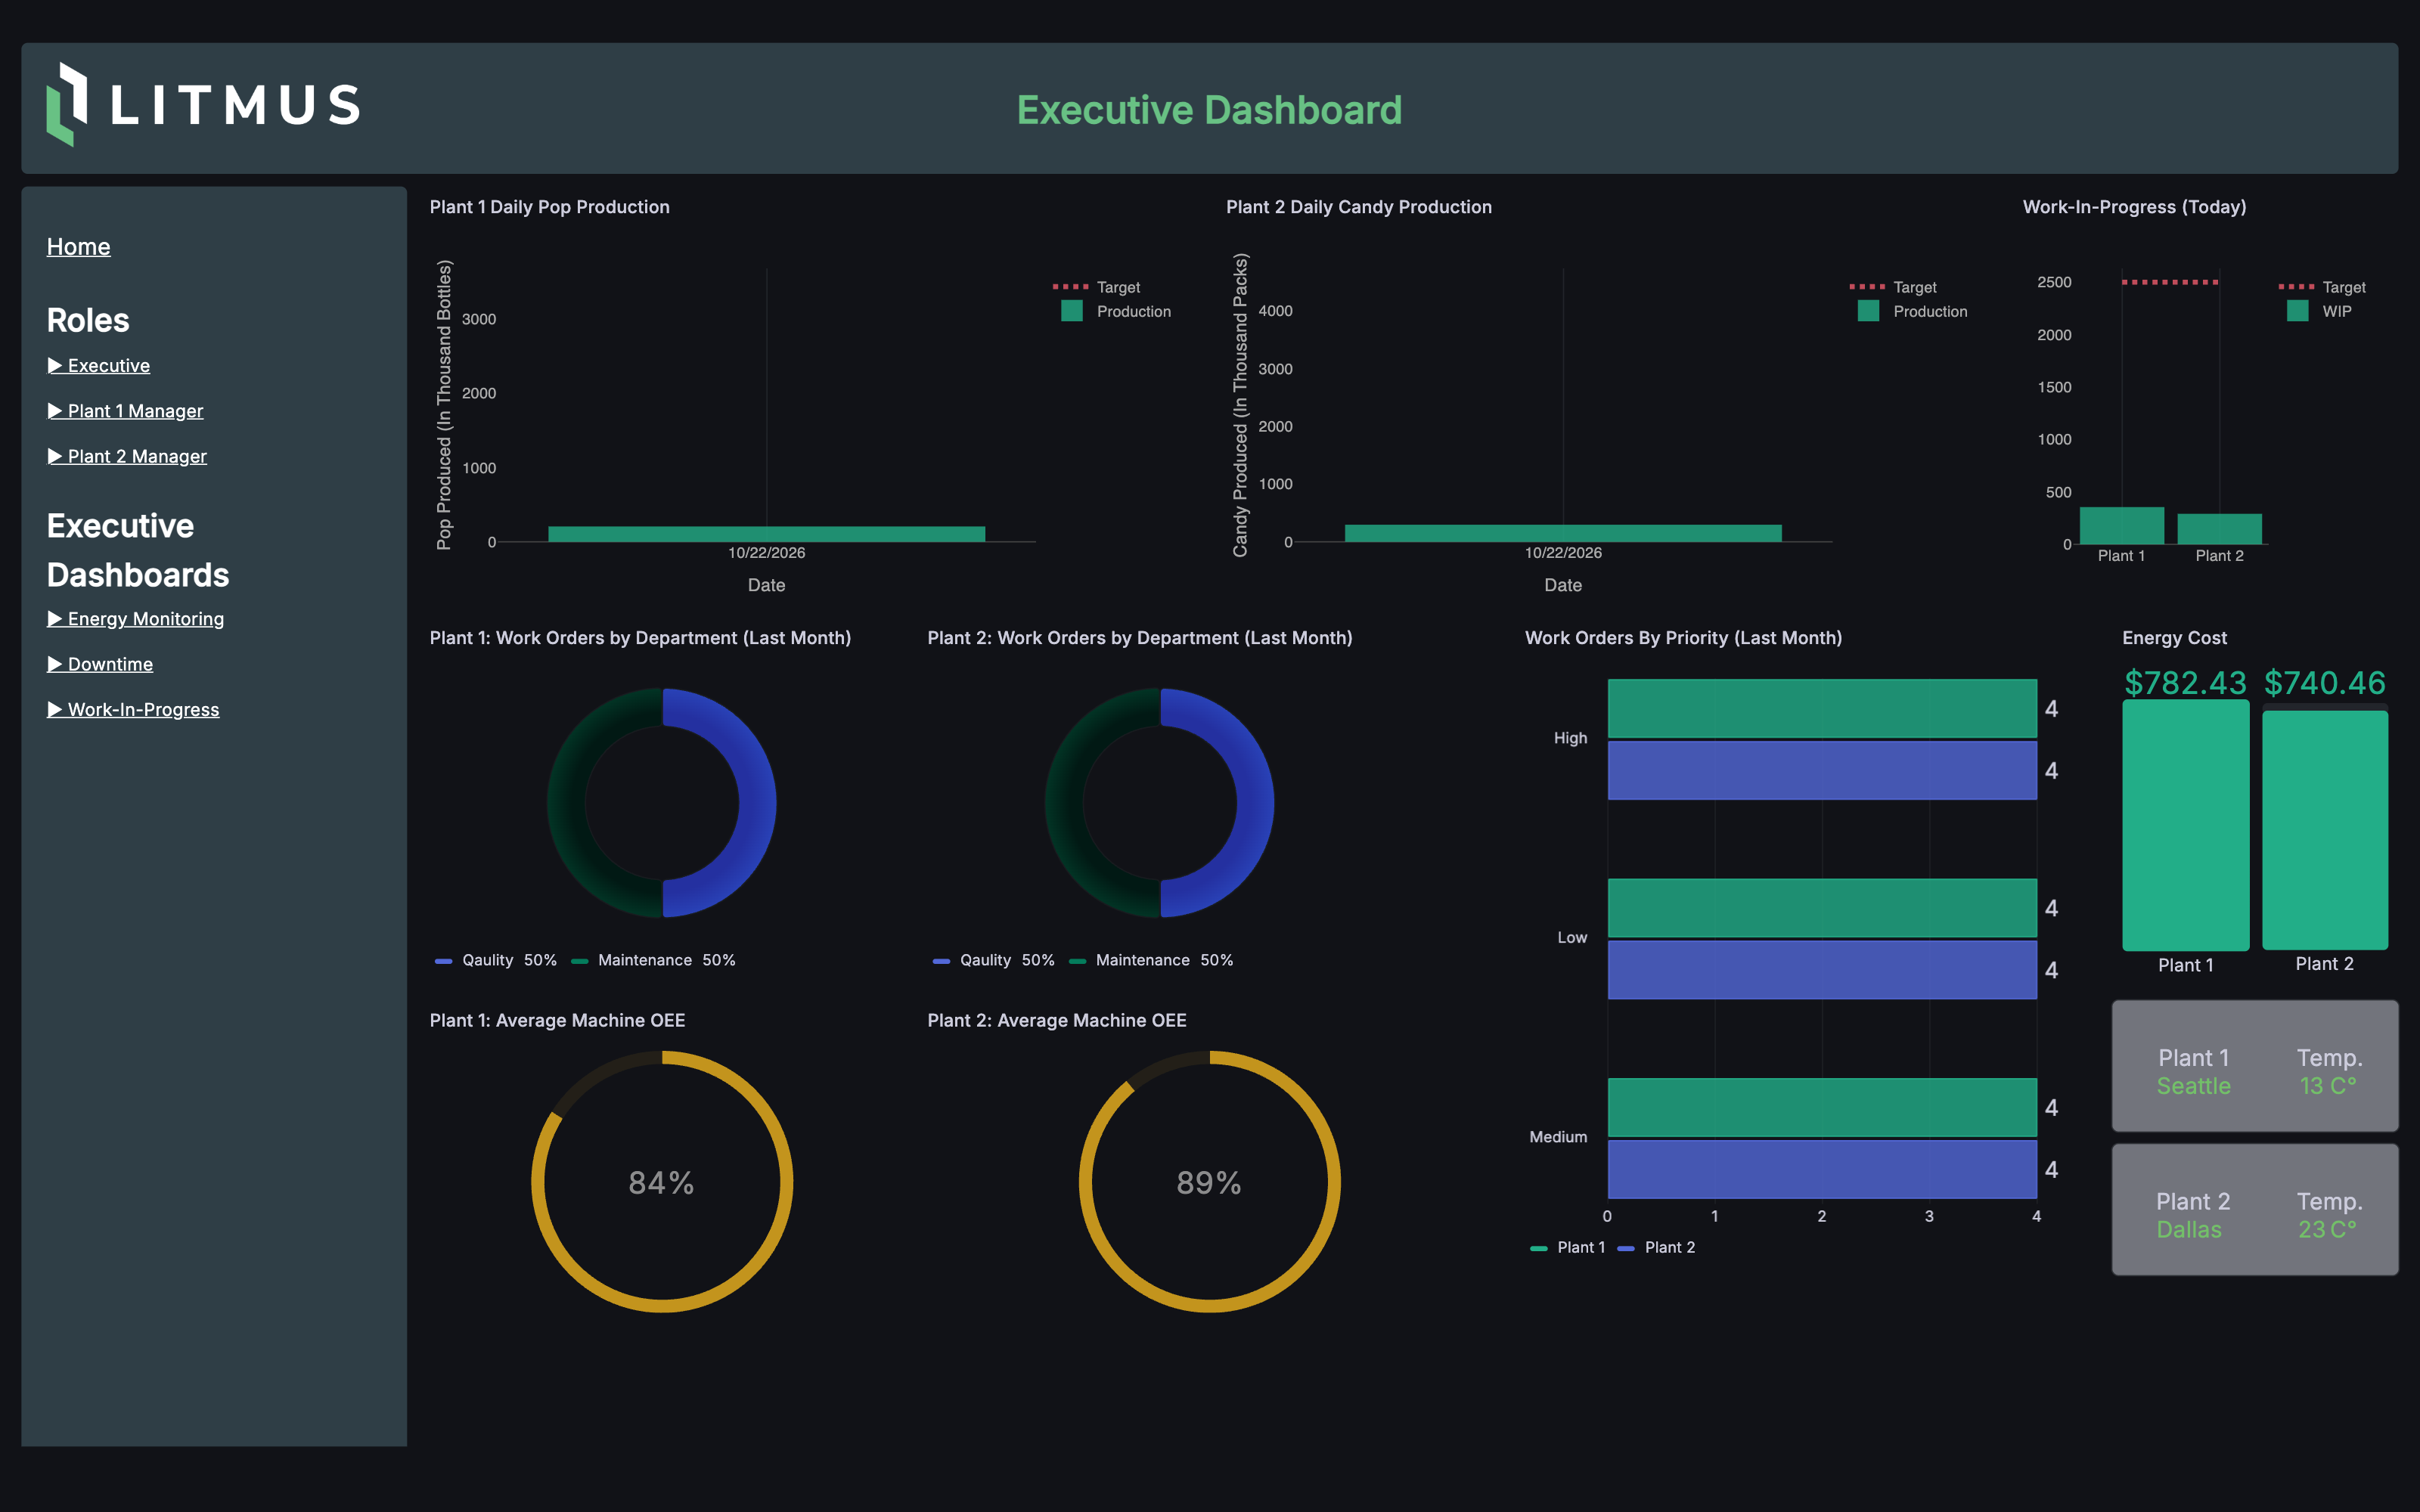Toggle Maintenance legend under Plant 1 donut
Screen dimensions: 2420x1512
click(653, 960)
